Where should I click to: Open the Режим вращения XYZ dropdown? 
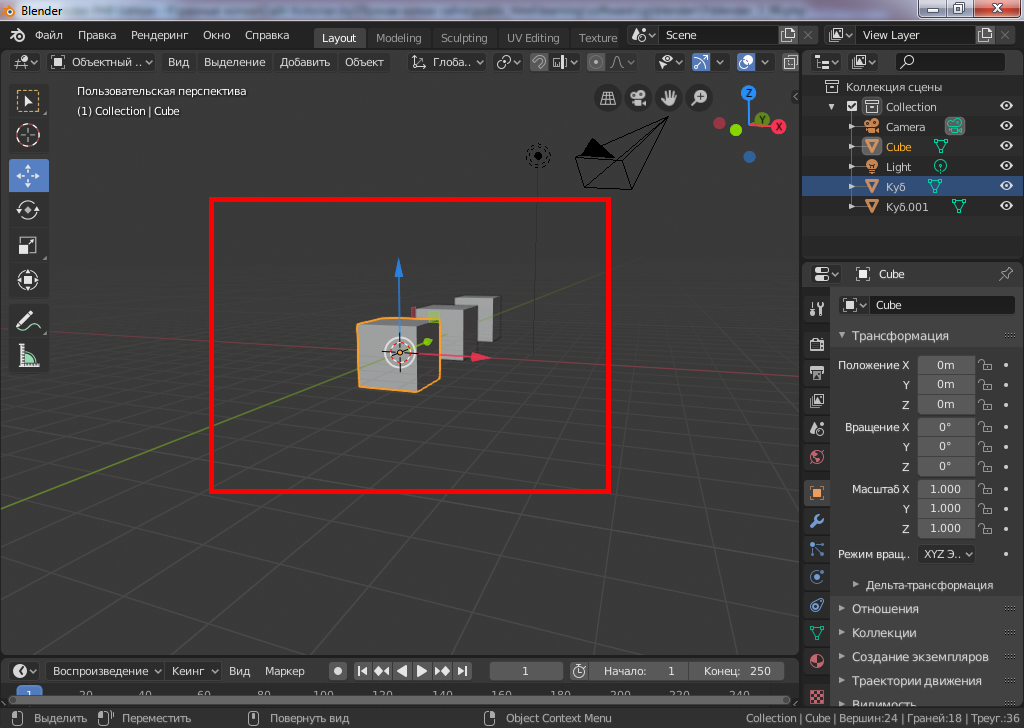(946, 554)
